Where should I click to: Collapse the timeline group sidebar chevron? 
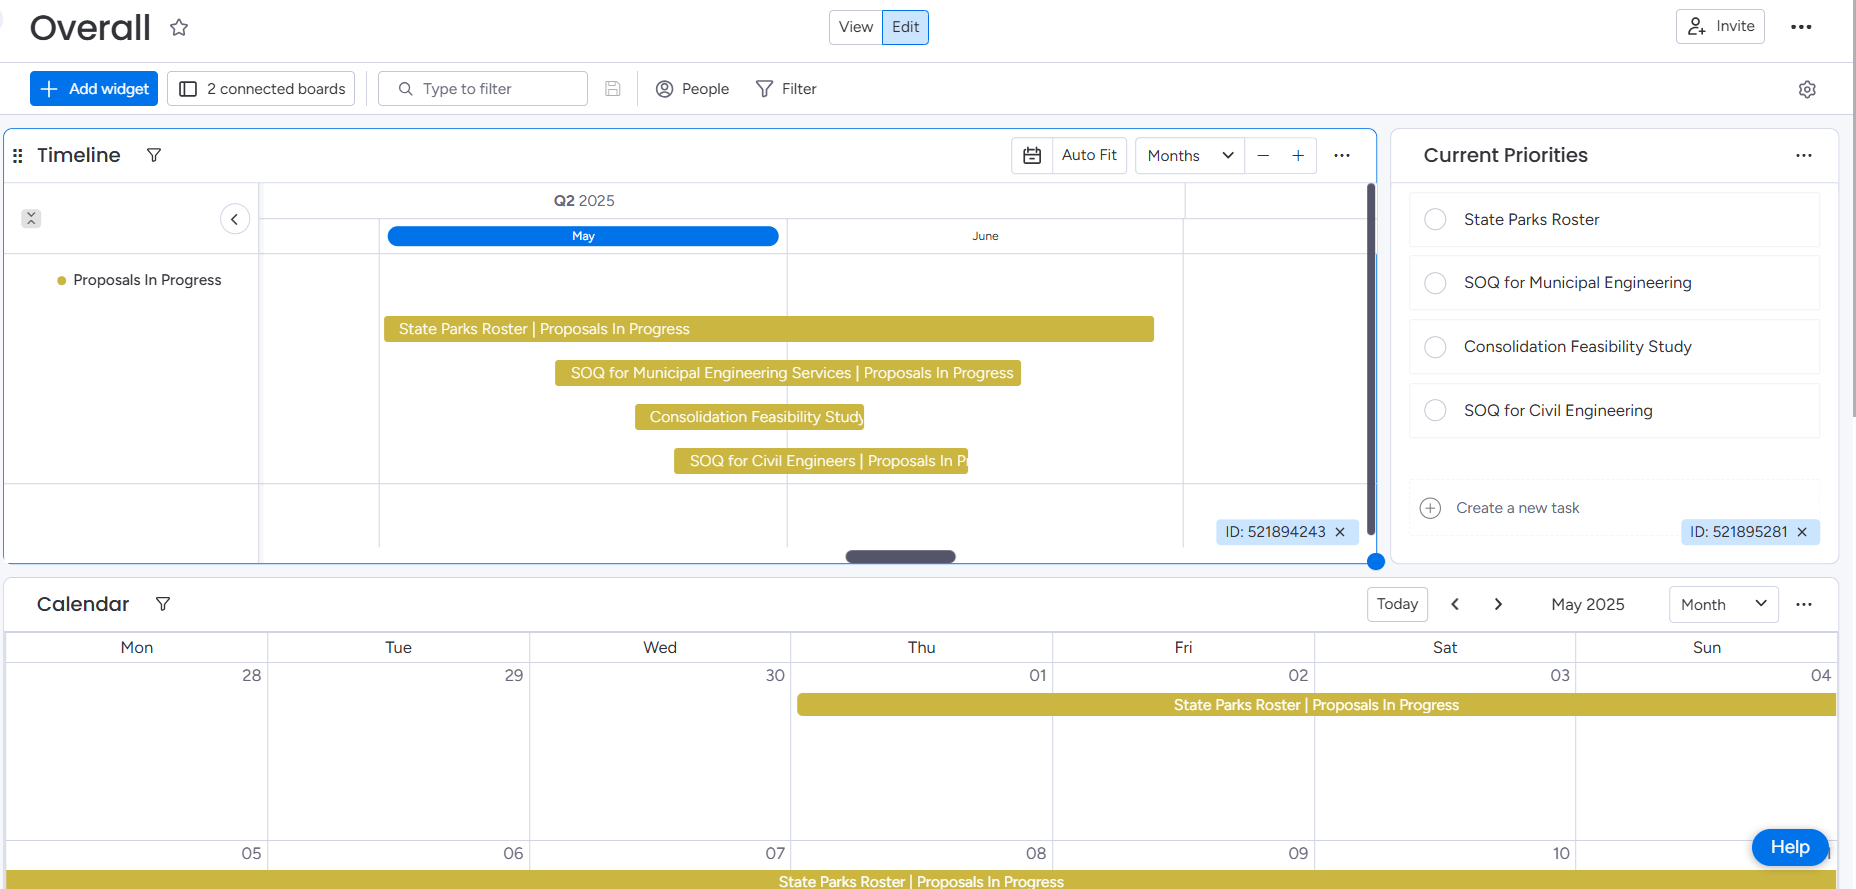235,219
